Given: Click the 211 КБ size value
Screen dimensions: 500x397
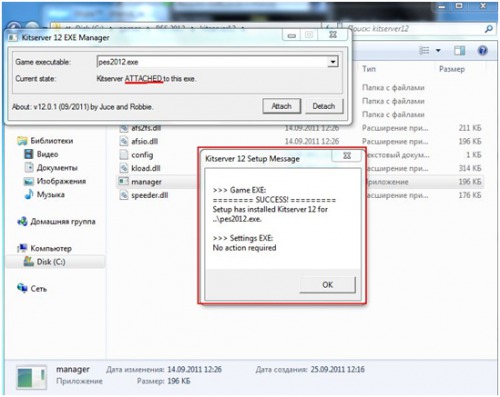Looking at the screenshot, I should [470, 128].
